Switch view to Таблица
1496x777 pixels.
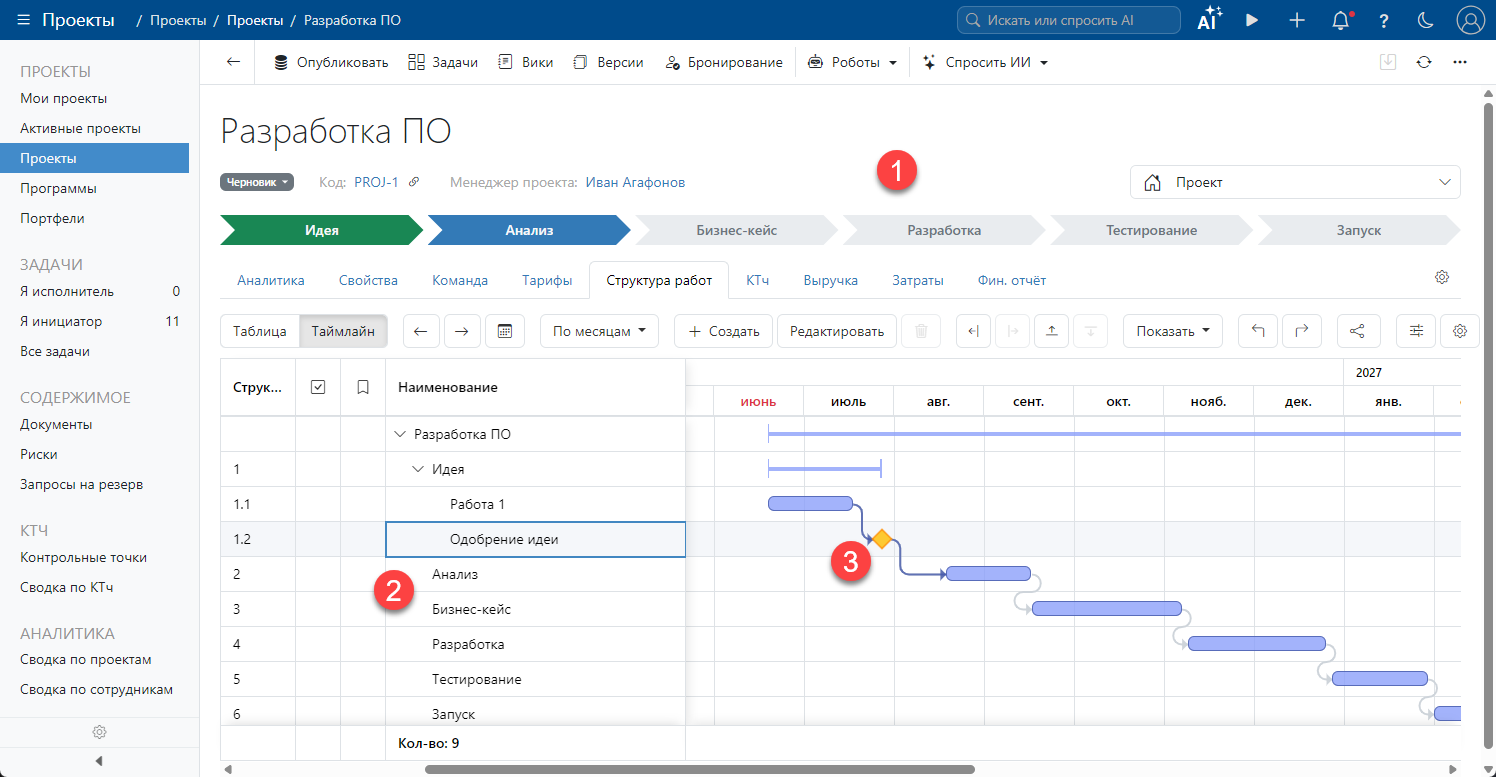click(260, 331)
